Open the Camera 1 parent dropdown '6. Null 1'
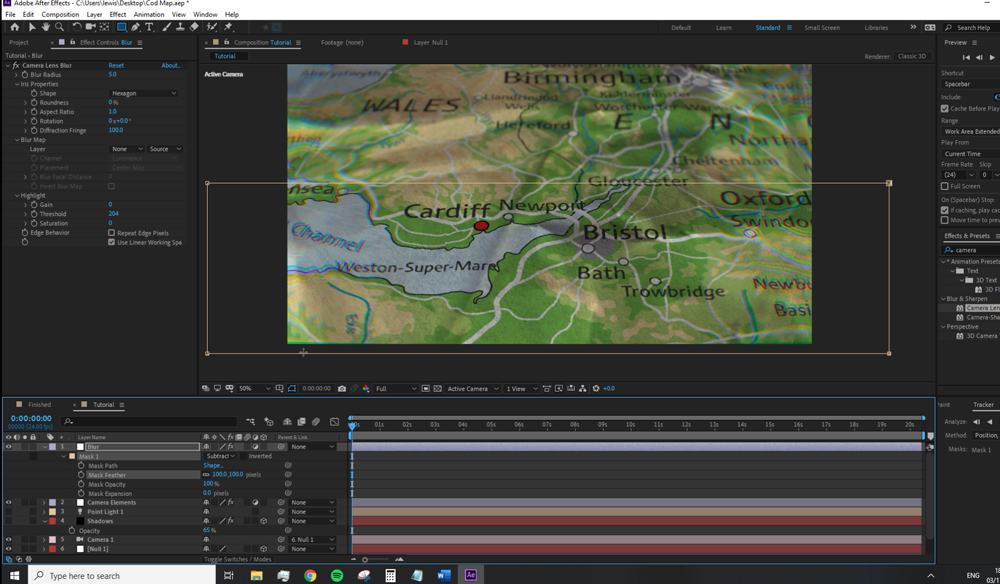This screenshot has height=584, width=1000. (x=312, y=539)
